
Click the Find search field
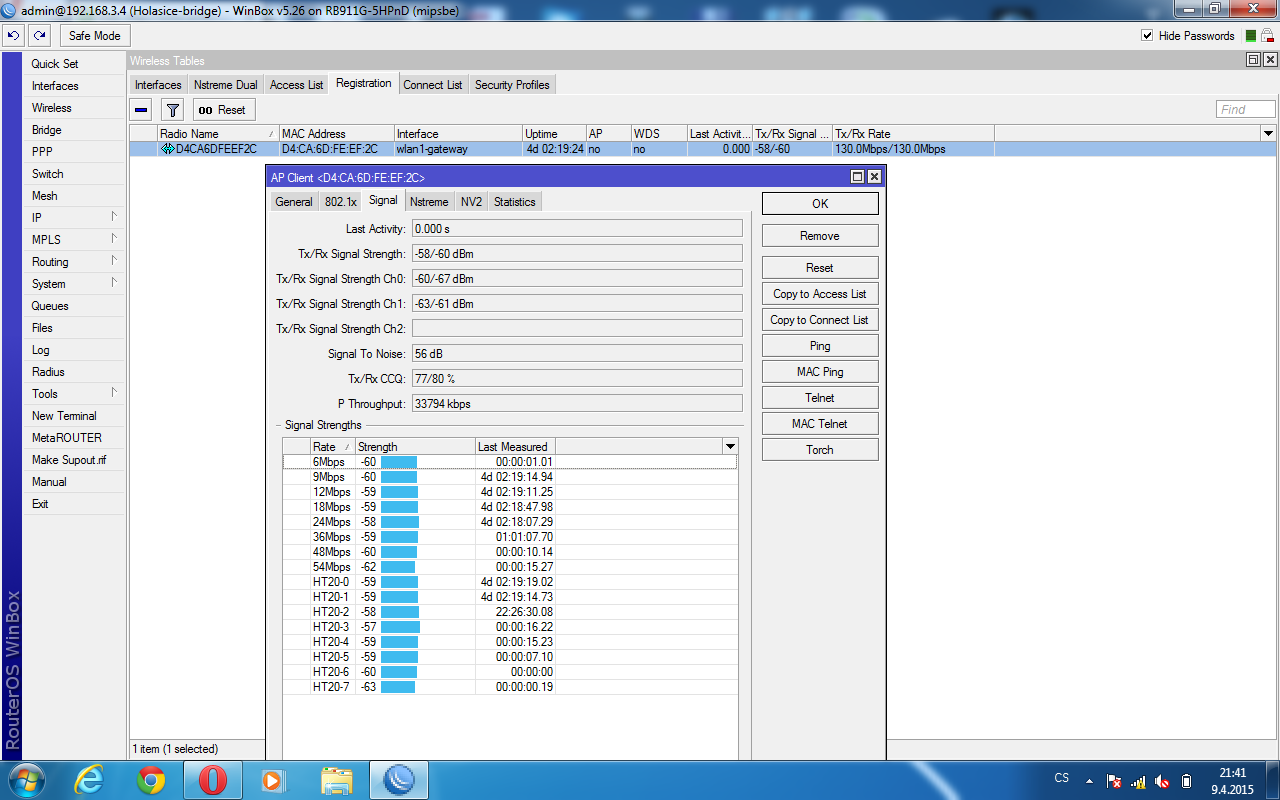click(1245, 109)
